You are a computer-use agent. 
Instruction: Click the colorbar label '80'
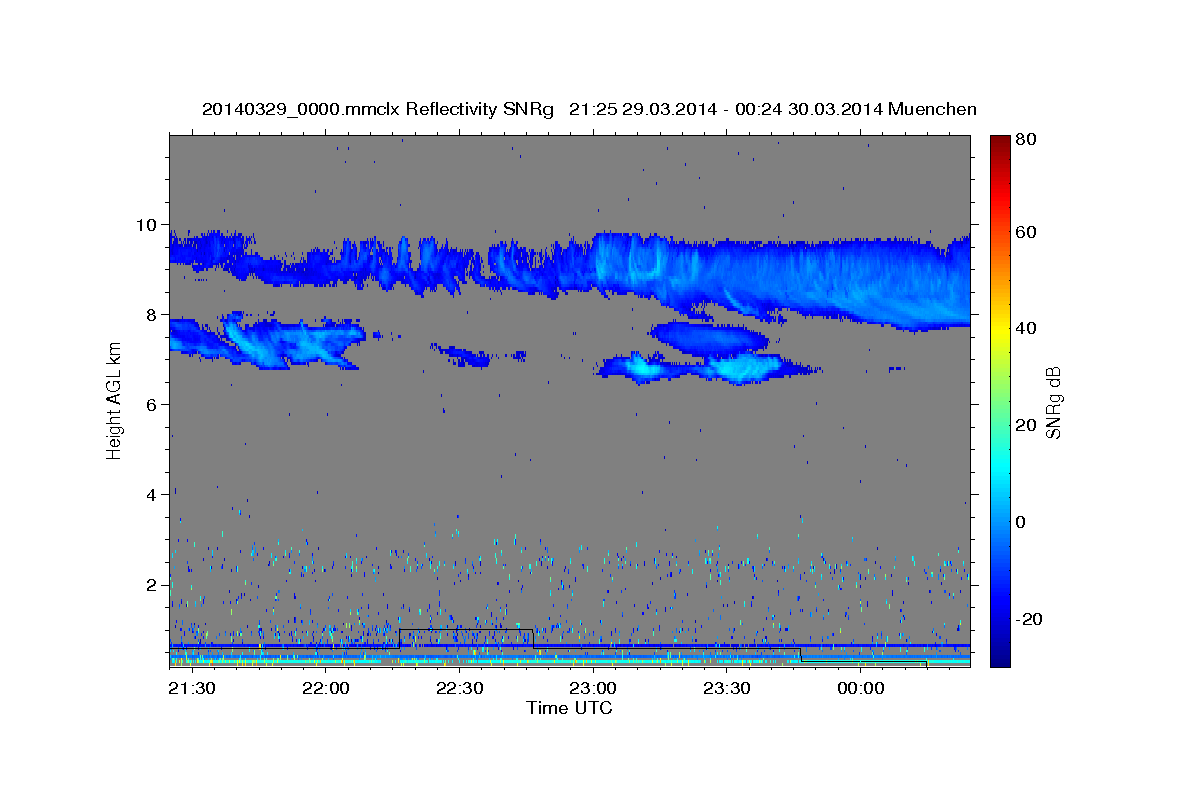click(1027, 140)
